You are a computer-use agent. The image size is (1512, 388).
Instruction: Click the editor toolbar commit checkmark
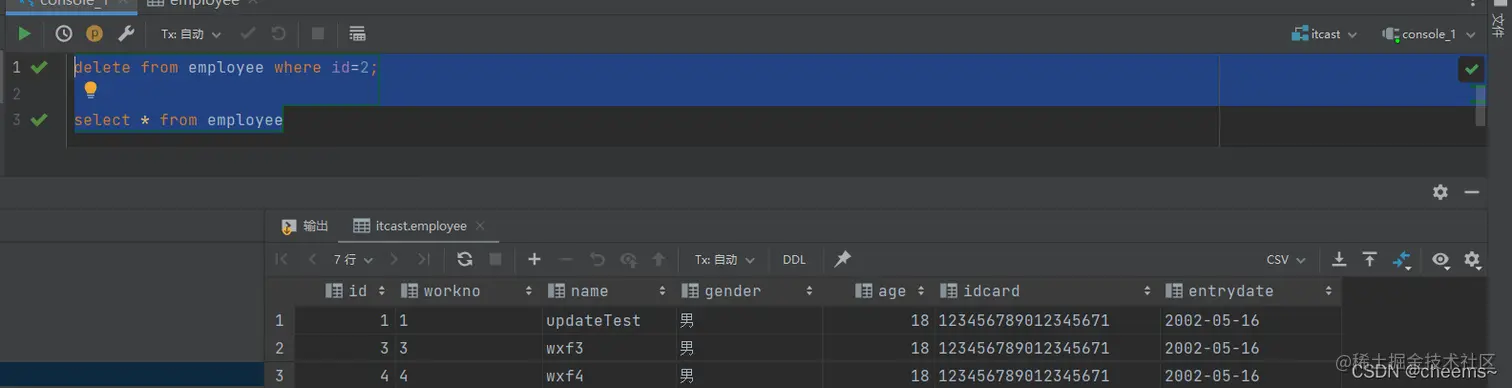[x=249, y=34]
